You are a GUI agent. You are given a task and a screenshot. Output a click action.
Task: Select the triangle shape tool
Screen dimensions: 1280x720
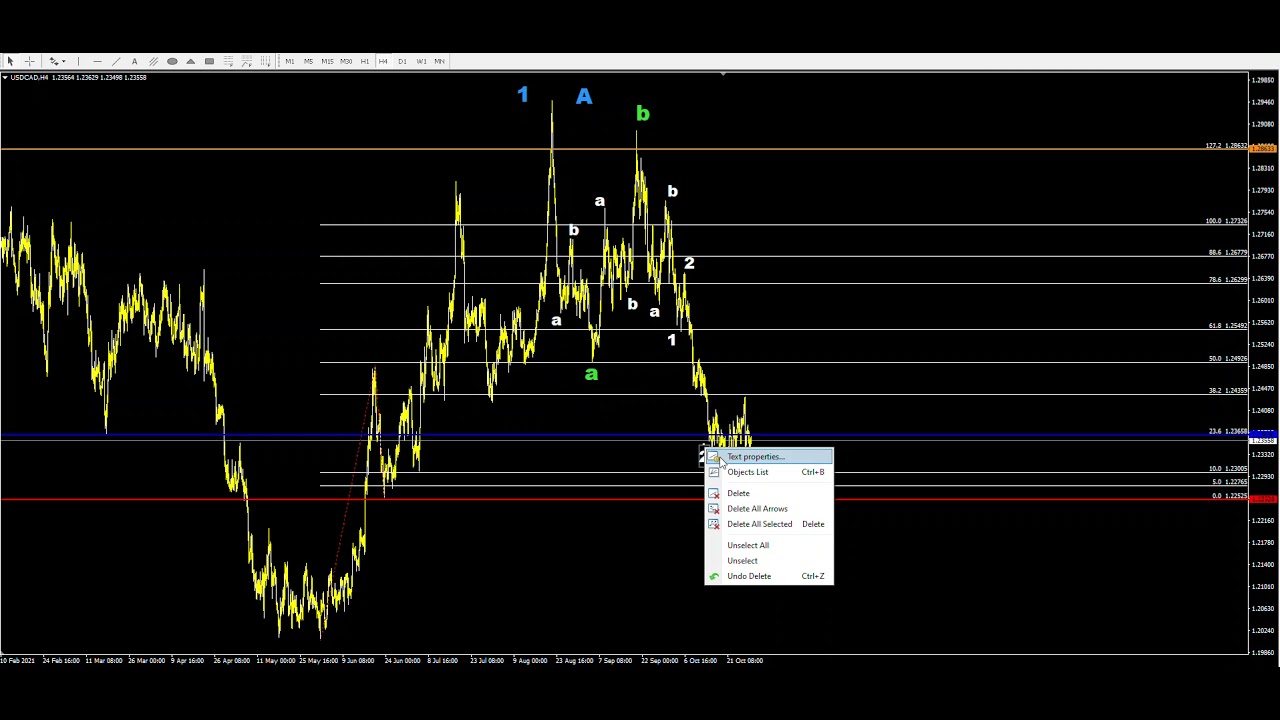(190, 61)
